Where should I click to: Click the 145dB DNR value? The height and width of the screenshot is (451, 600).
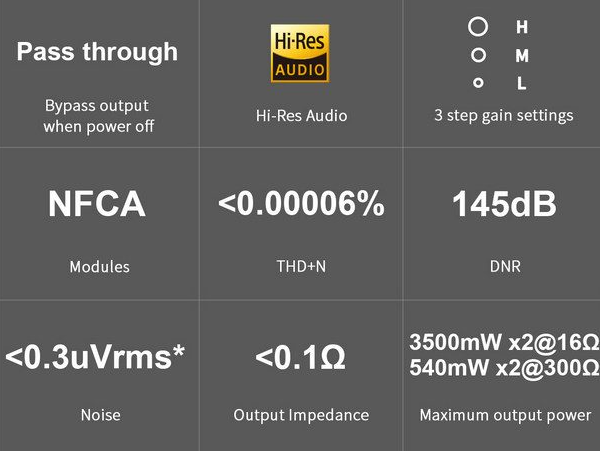pyautogui.click(x=504, y=204)
